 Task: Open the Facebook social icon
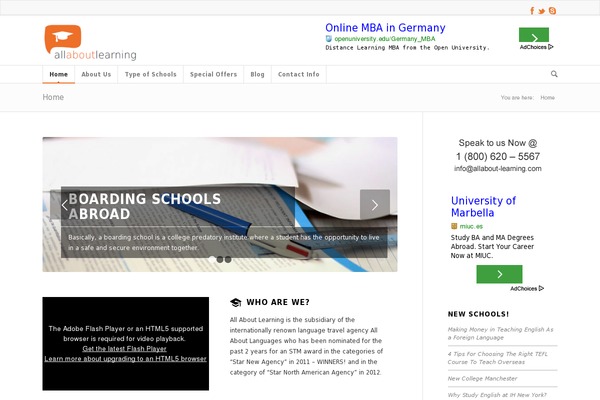click(532, 11)
